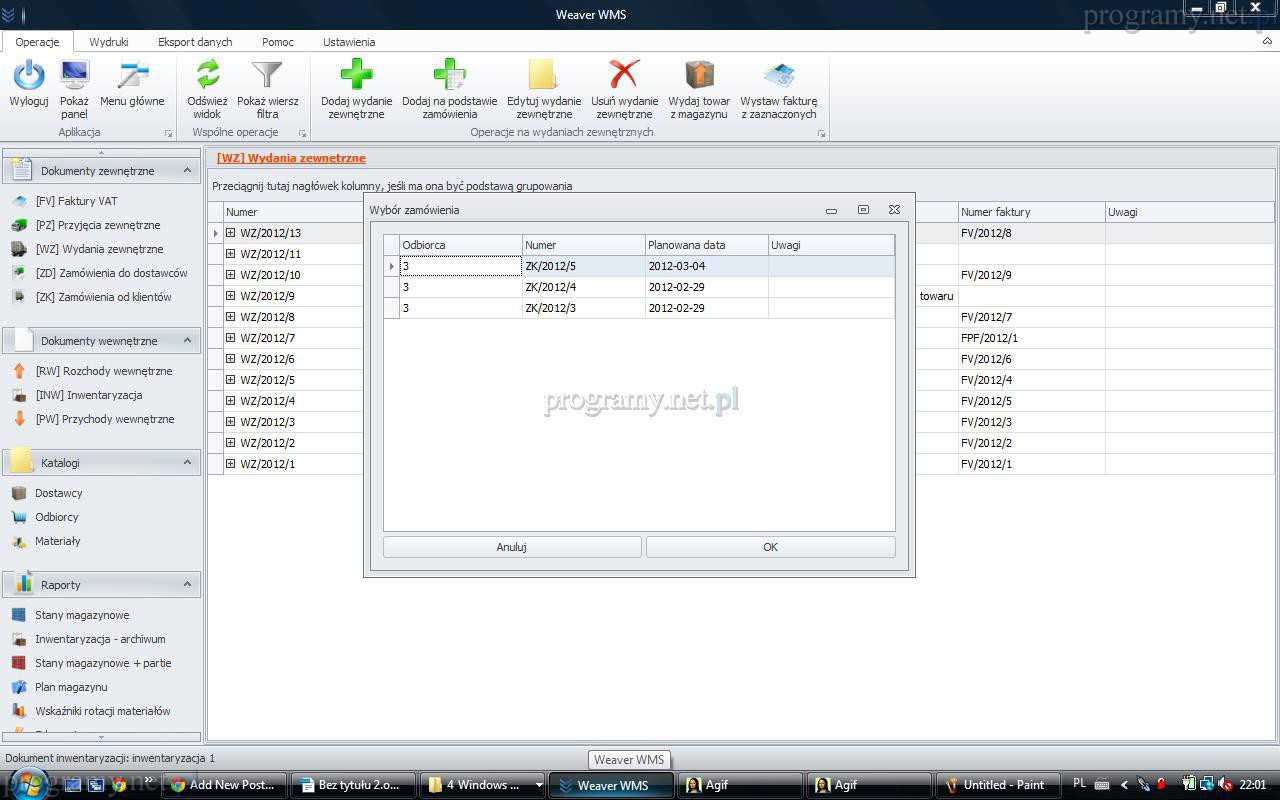Open Menu główne from the ribbon
Image resolution: width=1280 pixels, height=800 pixels.
tap(132, 76)
